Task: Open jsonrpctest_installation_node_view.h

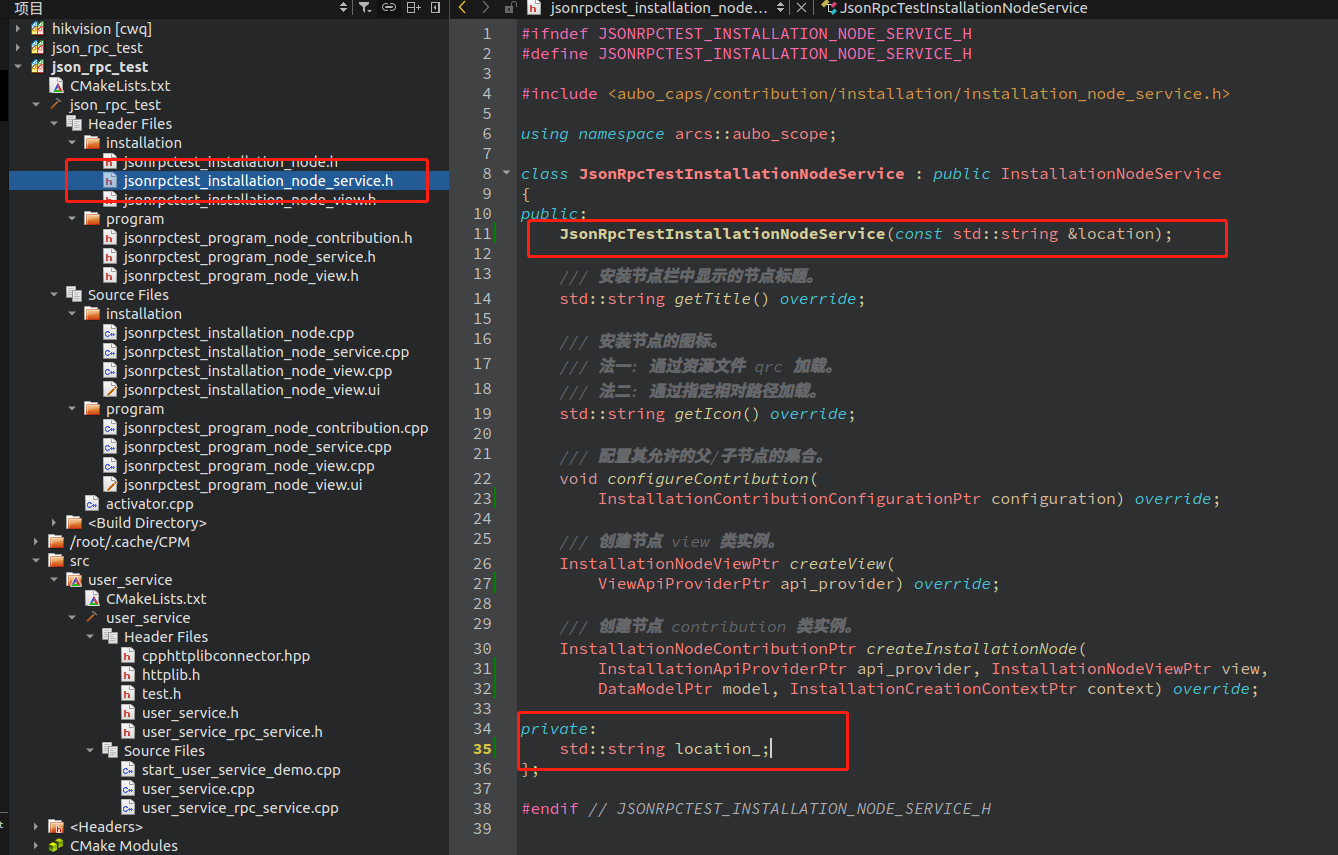Action: click(x=249, y=200)
